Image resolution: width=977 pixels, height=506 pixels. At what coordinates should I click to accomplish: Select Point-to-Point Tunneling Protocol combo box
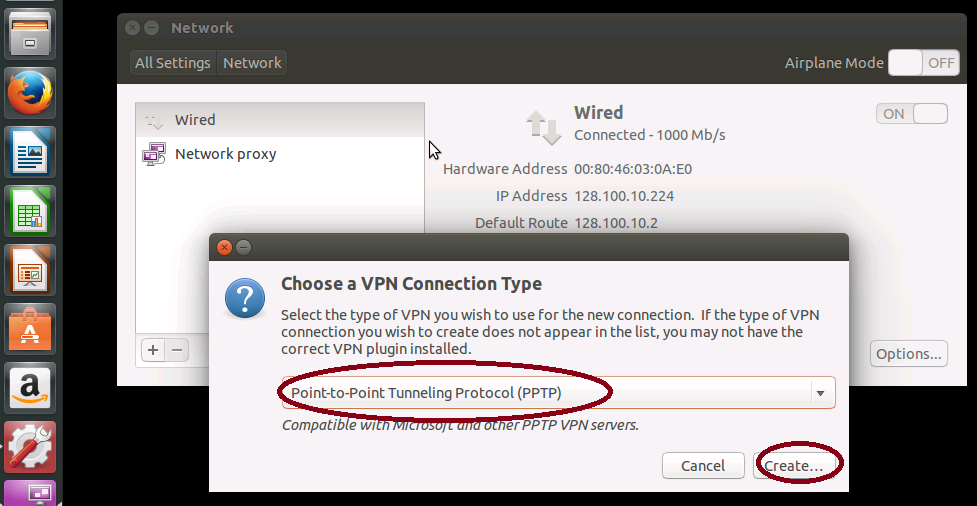[558, 393]
